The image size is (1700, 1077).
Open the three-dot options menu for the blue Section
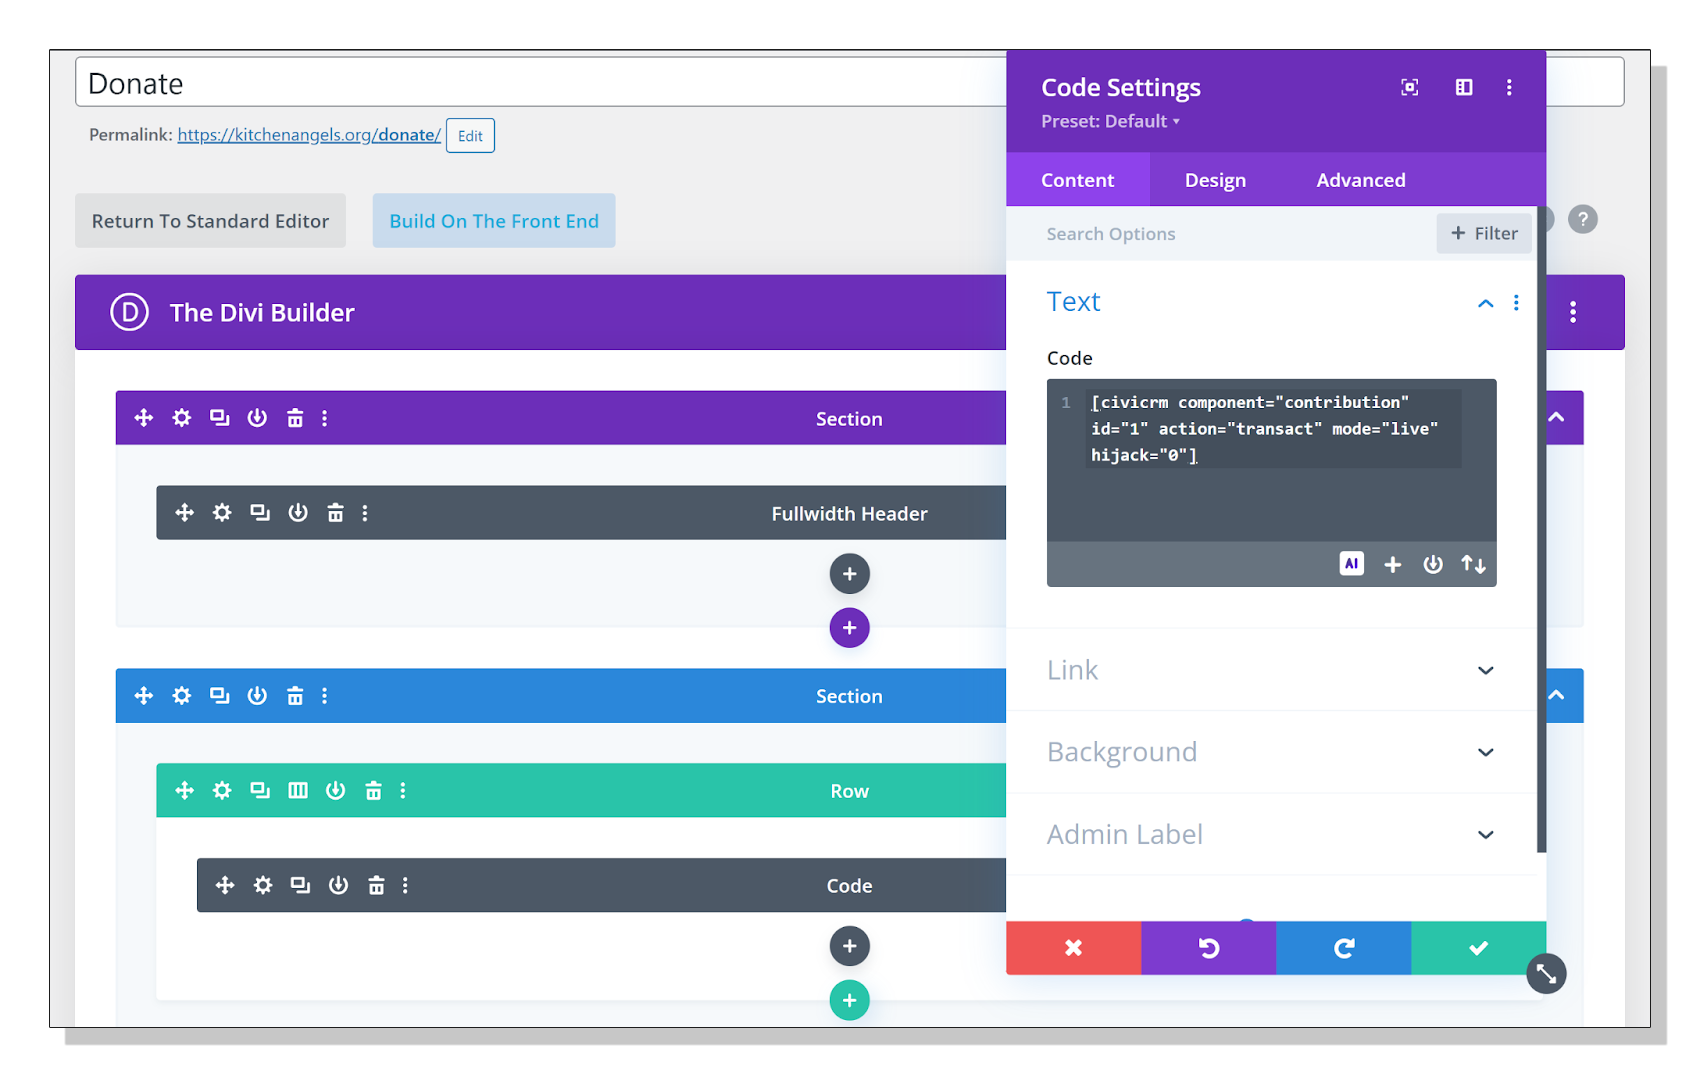click(x=324, y=695)
